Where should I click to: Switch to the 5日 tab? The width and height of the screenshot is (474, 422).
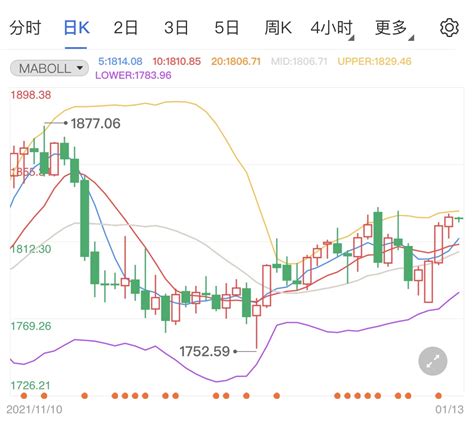pos(227,28)
